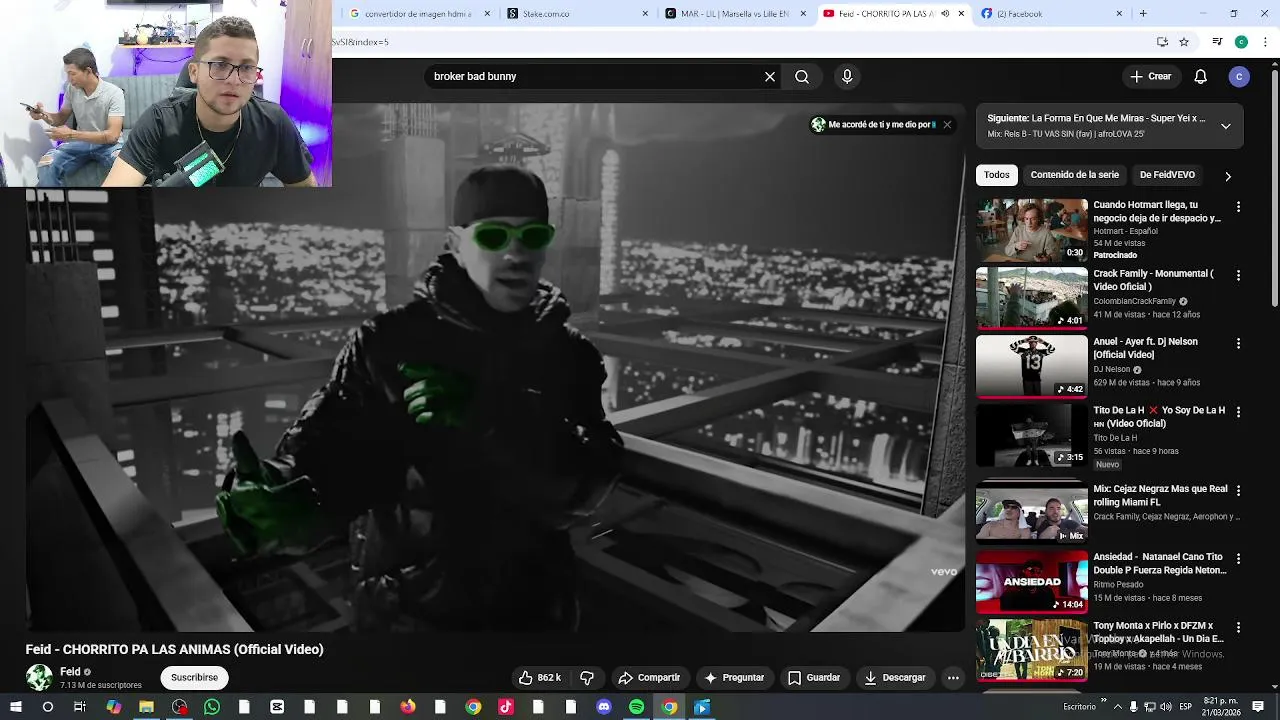Screen dimensions: 1280x720
Task: Open WhatsApp from the taskbar
Action: [x=212, y=707]
